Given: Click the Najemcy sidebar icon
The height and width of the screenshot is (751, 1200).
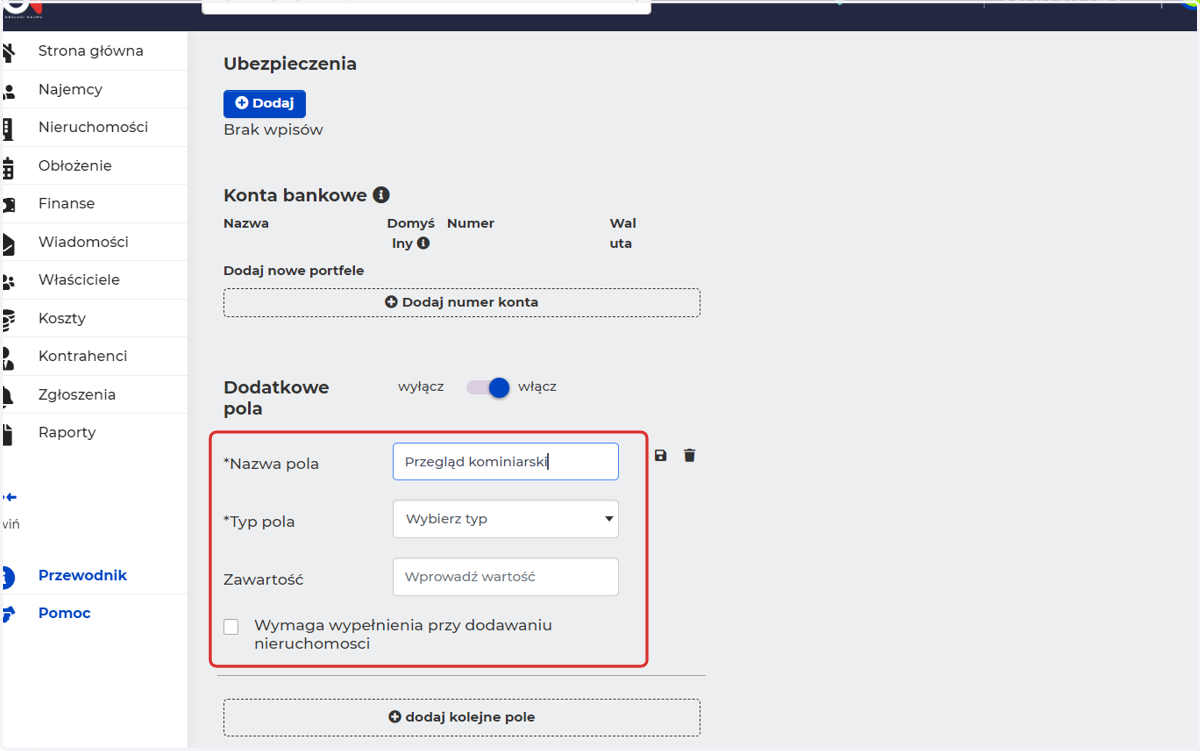Looking at the screenshot, I should pos(8,90).
